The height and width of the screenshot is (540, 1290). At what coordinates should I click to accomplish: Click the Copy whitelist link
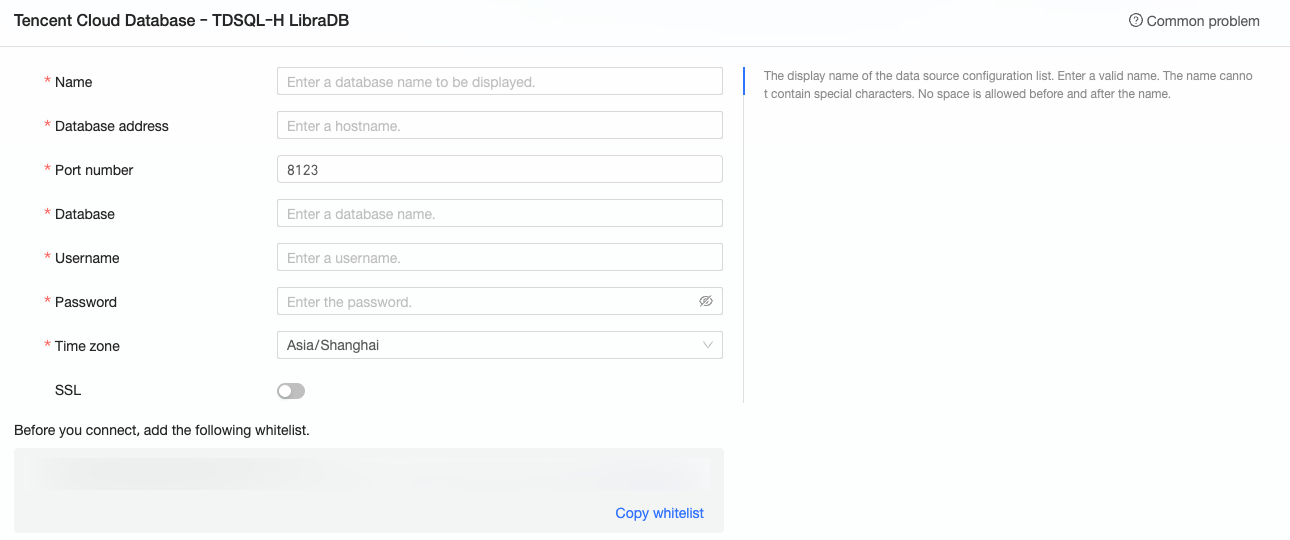click(659, 513)
